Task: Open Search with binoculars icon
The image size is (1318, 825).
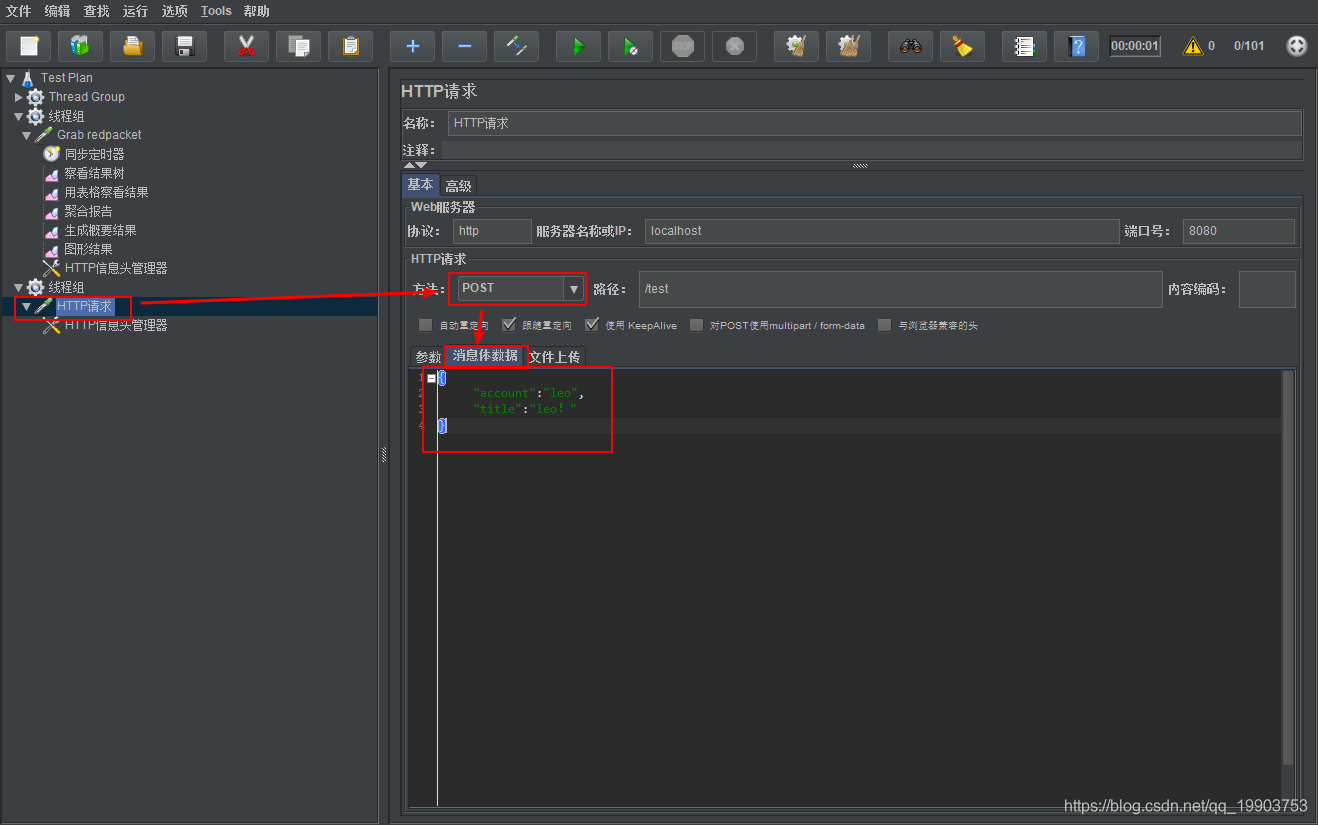Action: [x=910, y=46]
